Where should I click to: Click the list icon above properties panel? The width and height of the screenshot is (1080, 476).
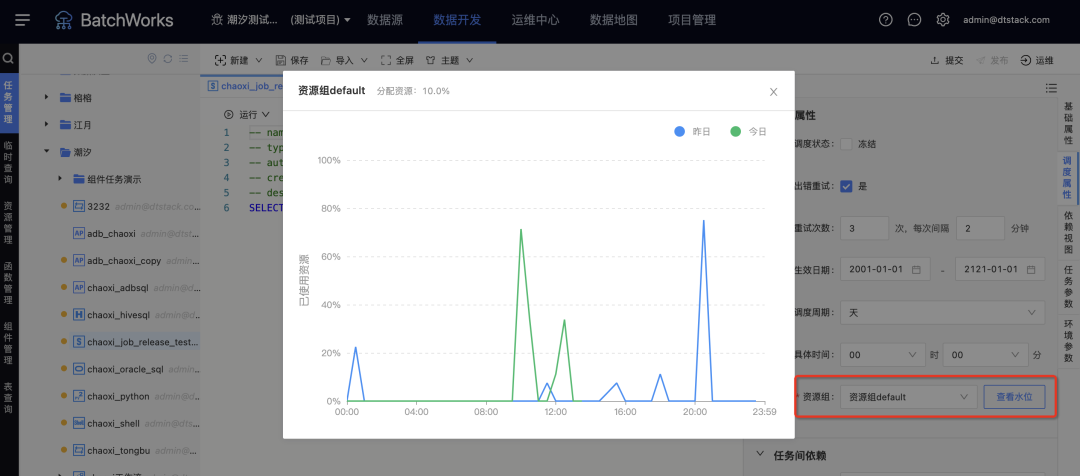pos(1051,88)
